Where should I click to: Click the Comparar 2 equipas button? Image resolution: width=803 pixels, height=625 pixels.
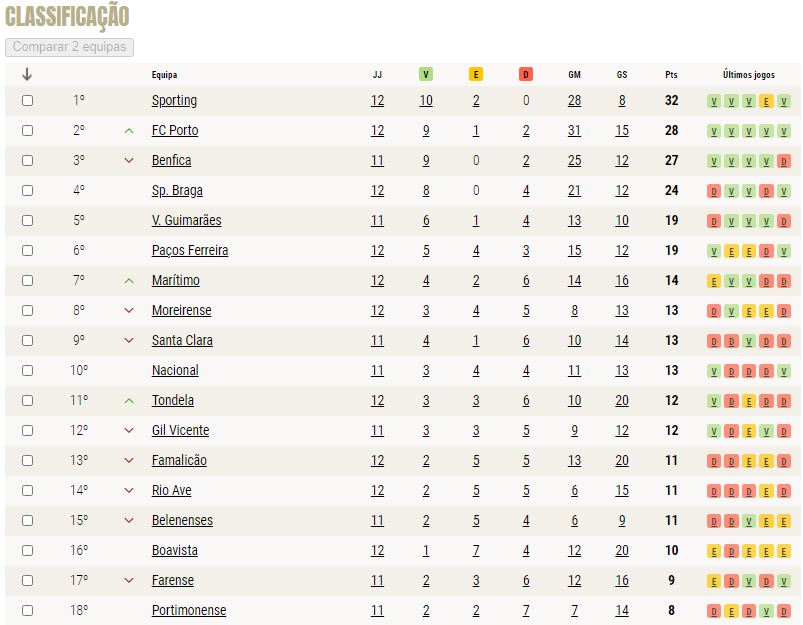coord(69,47)
